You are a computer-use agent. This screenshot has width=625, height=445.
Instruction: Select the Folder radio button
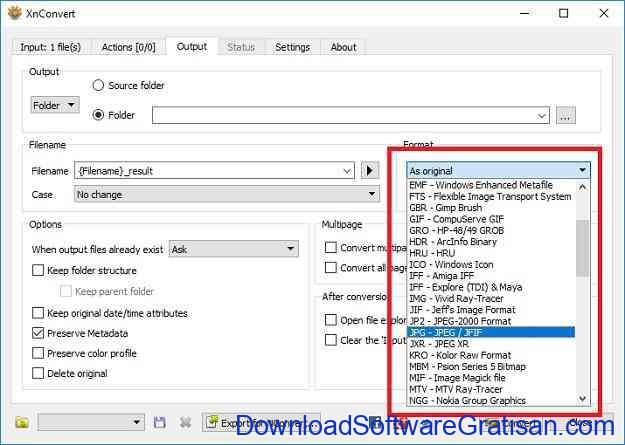pos(98,115)
